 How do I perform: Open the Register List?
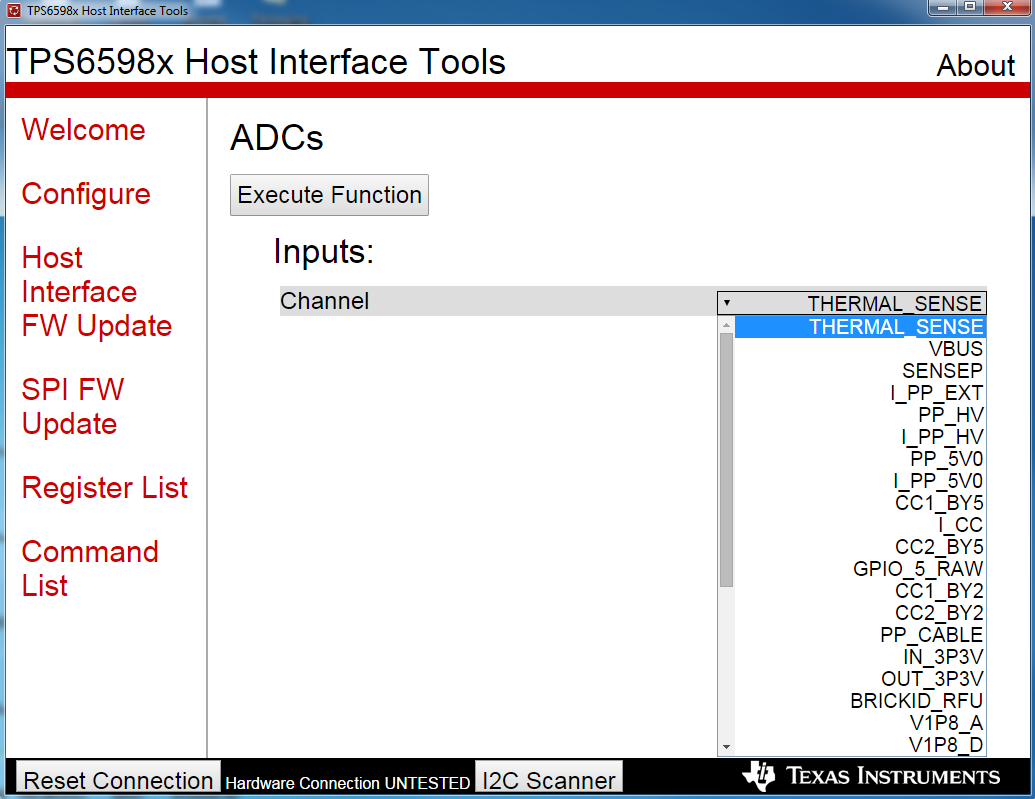point(104,488)
